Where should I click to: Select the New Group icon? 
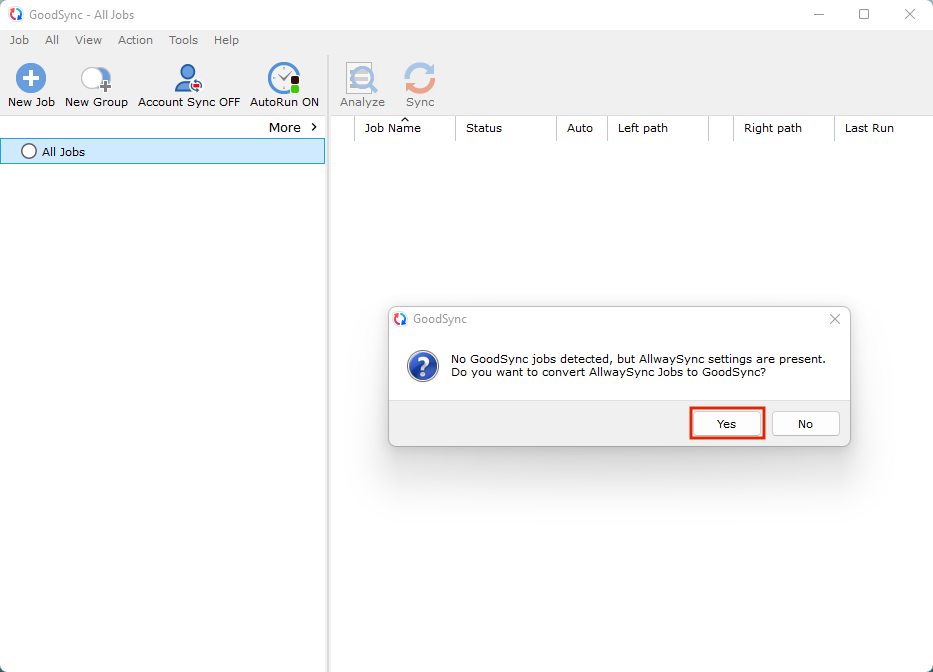tap(95, 78)
